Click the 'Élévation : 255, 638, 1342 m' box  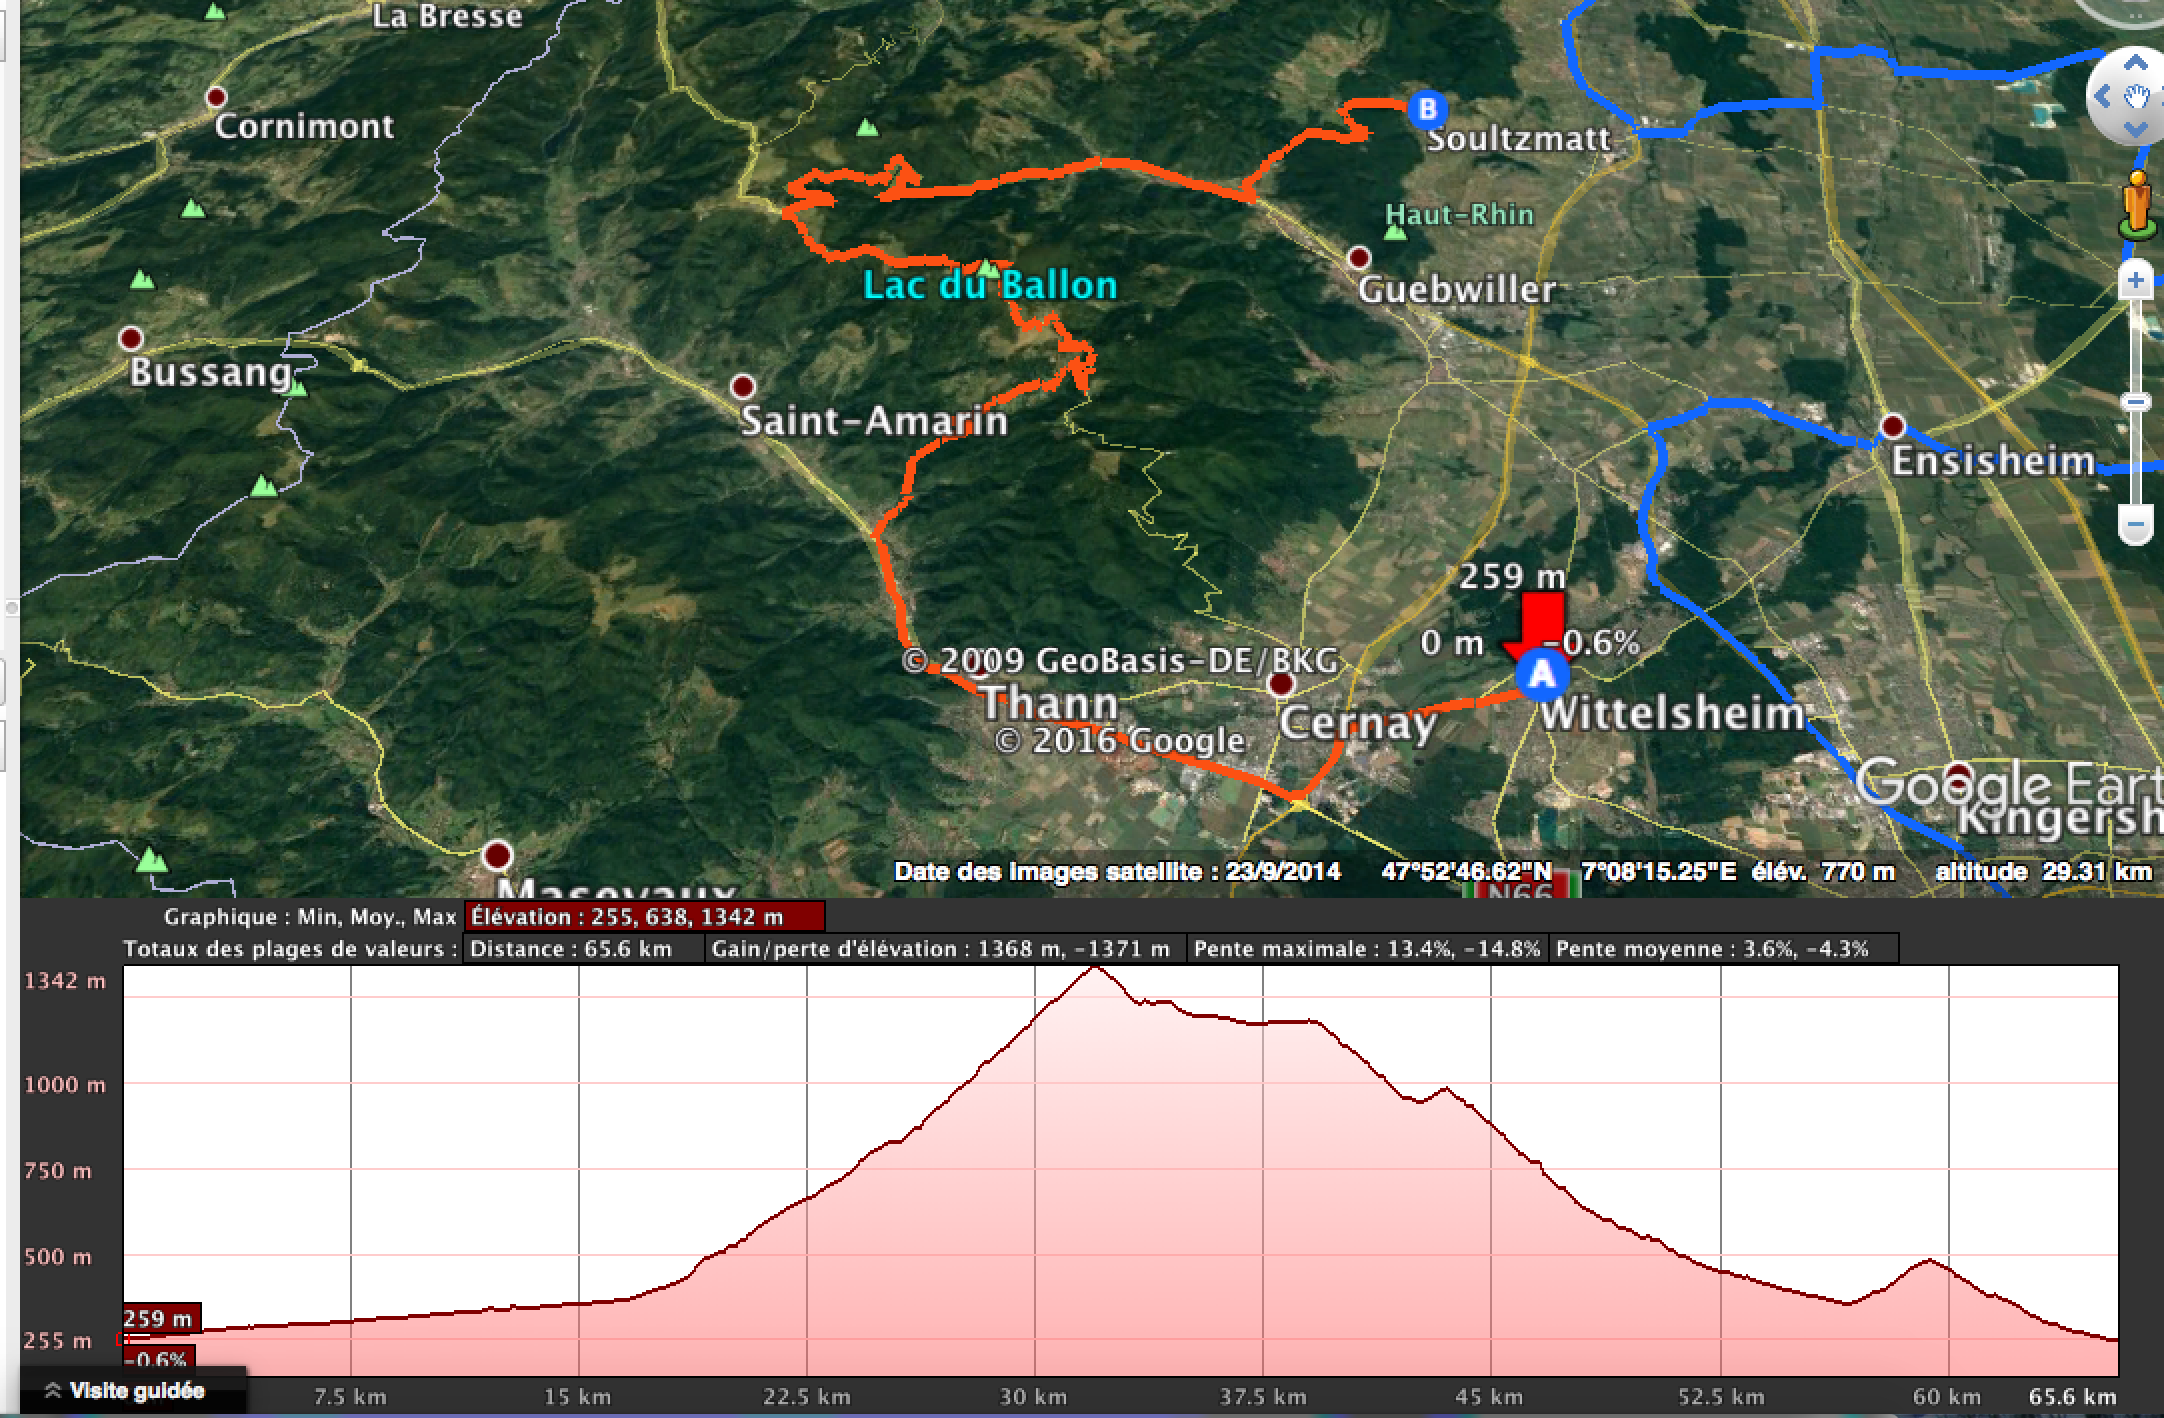645,917
